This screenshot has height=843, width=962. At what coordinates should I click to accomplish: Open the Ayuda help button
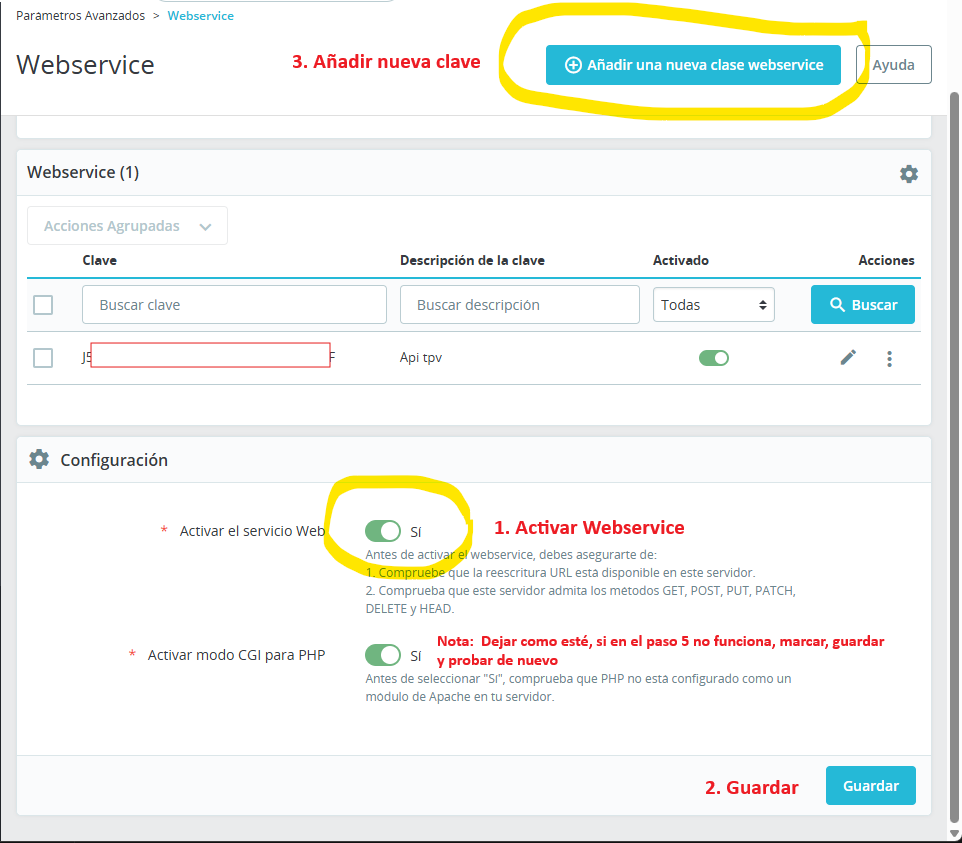pyautogui.click(x=893, y=65)
